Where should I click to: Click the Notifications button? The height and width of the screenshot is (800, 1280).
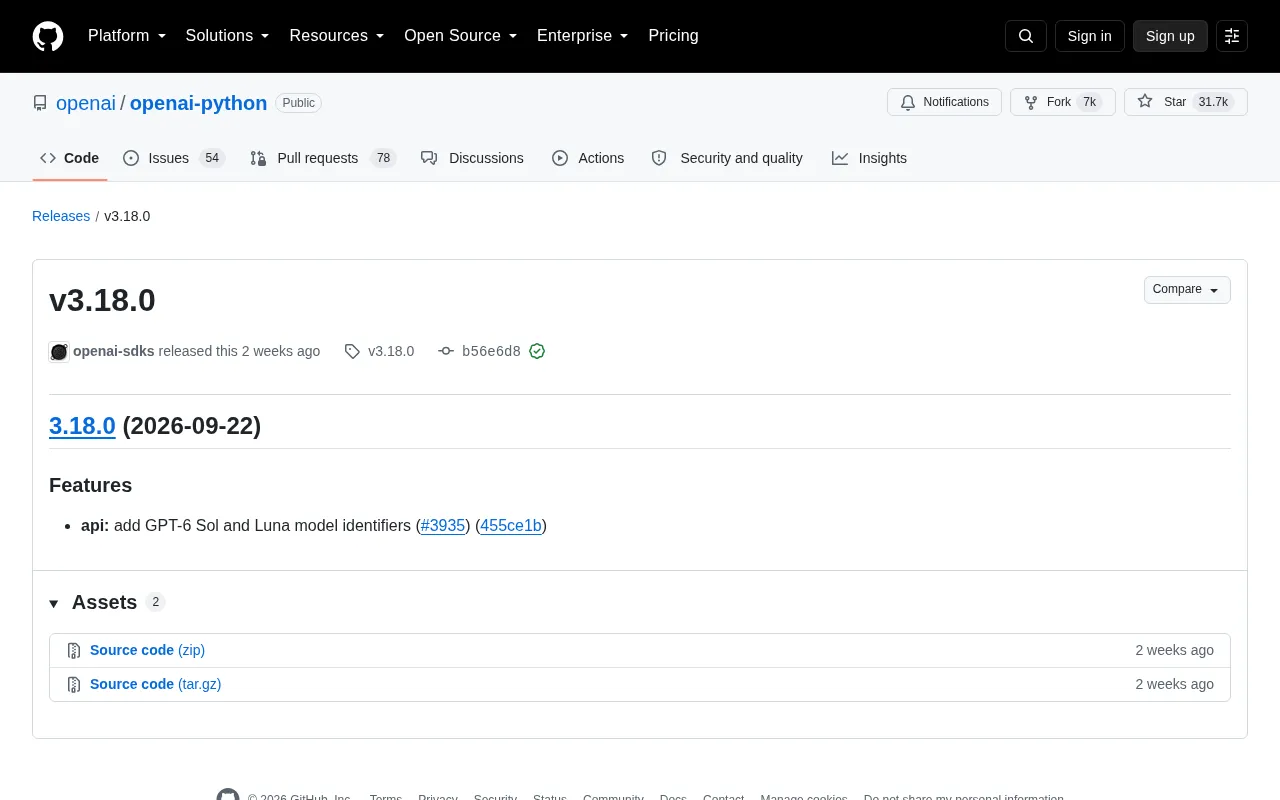tap(944, 102)
